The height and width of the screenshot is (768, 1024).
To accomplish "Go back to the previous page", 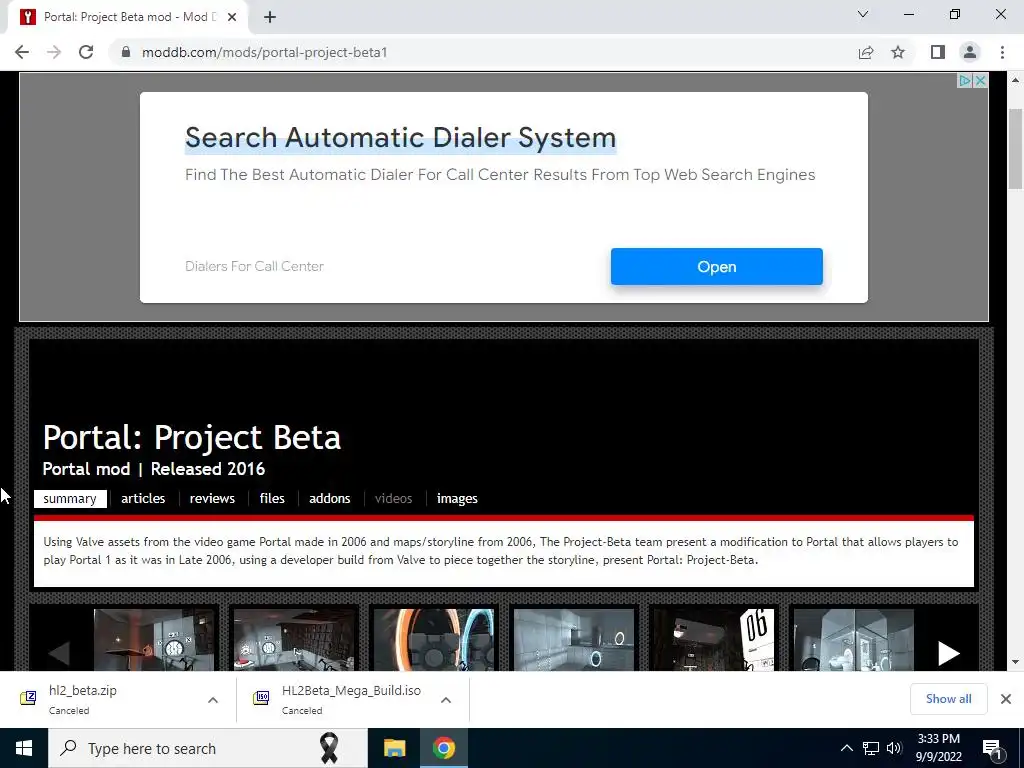I will (22, 52).
